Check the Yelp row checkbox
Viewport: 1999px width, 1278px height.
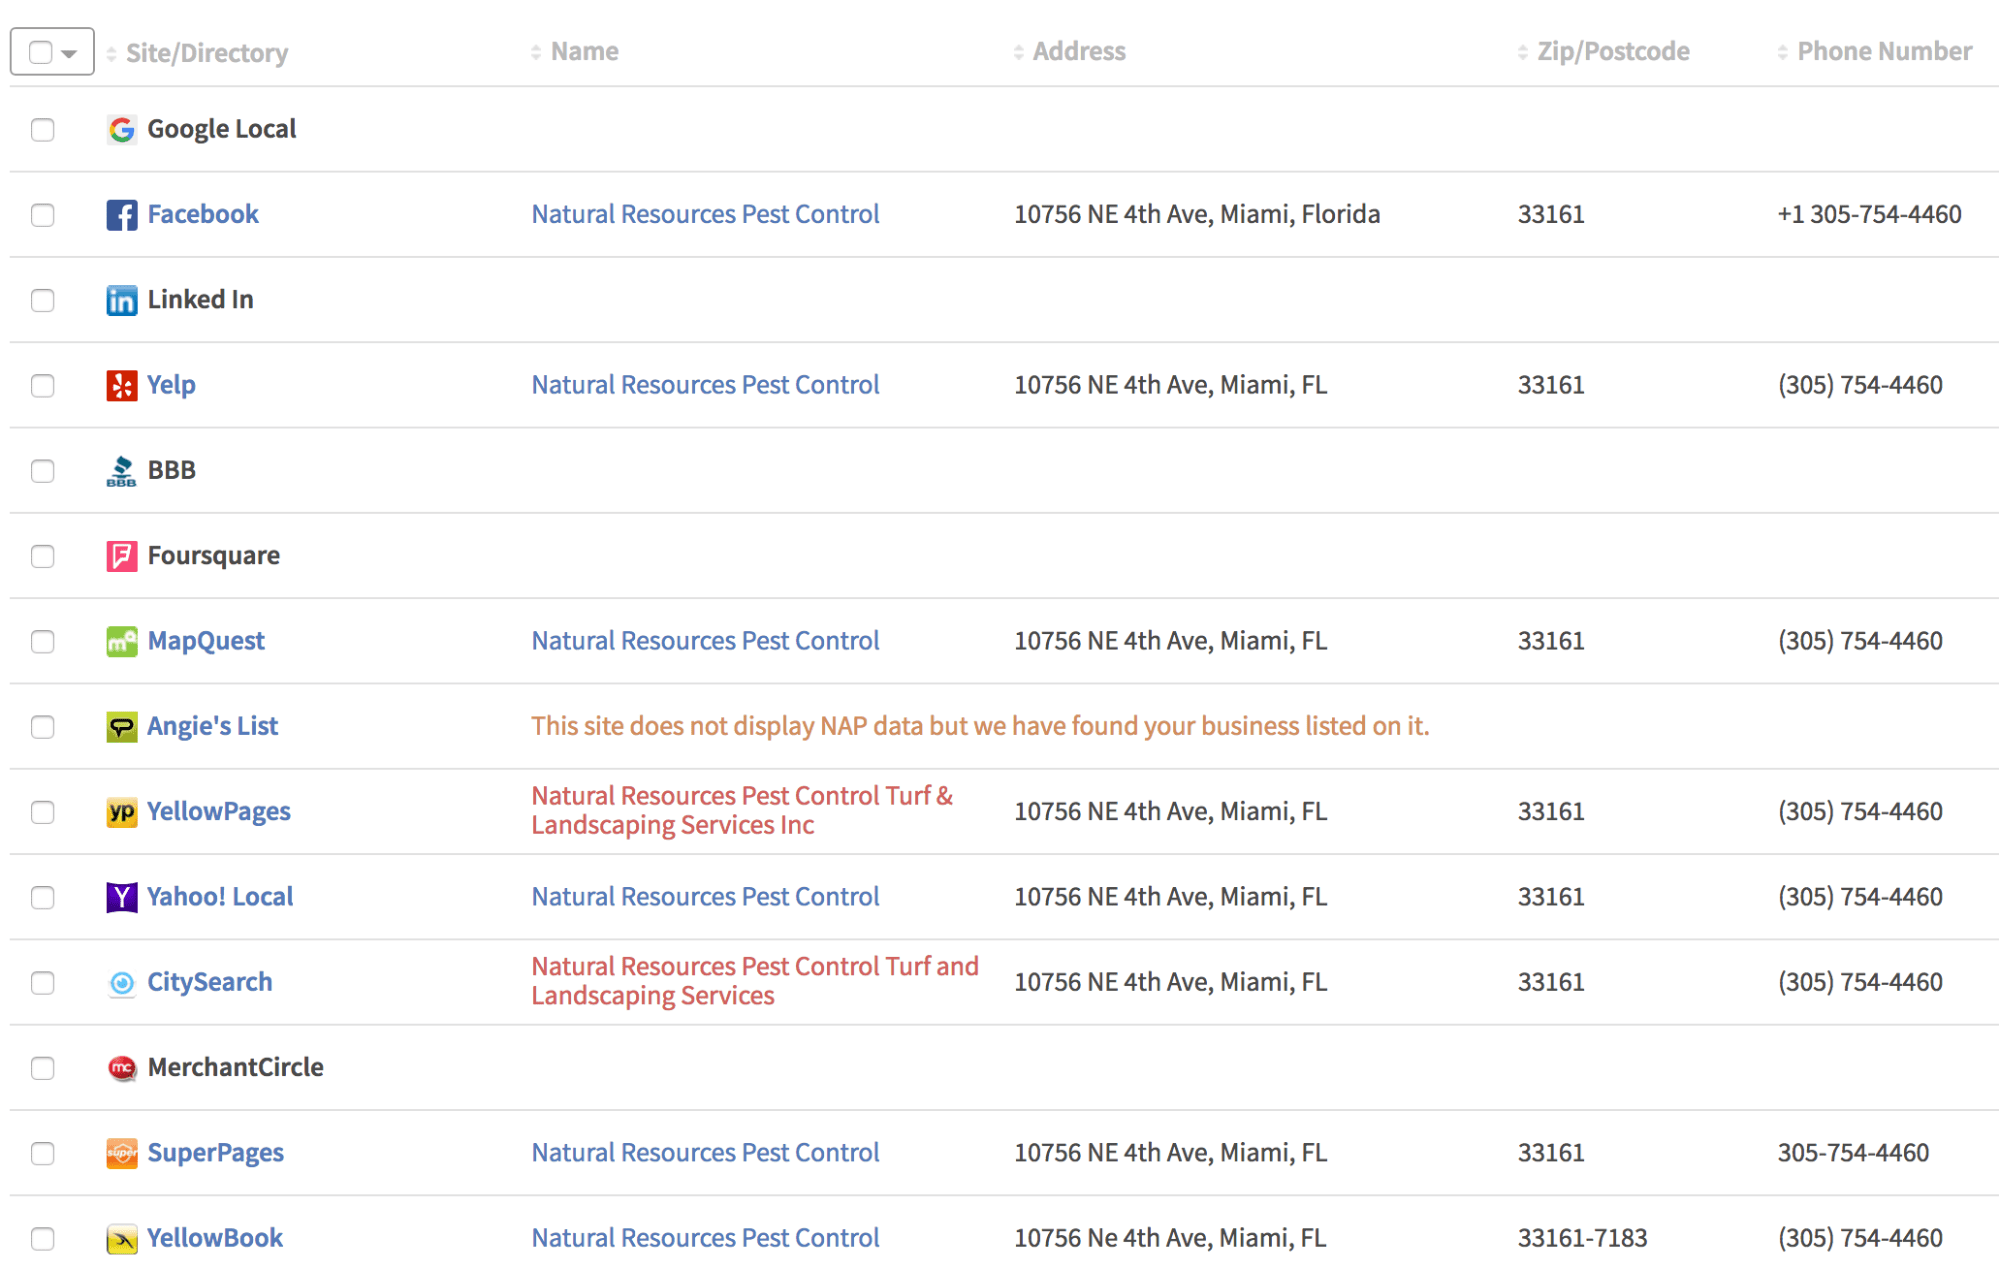(x=42, y=386)
